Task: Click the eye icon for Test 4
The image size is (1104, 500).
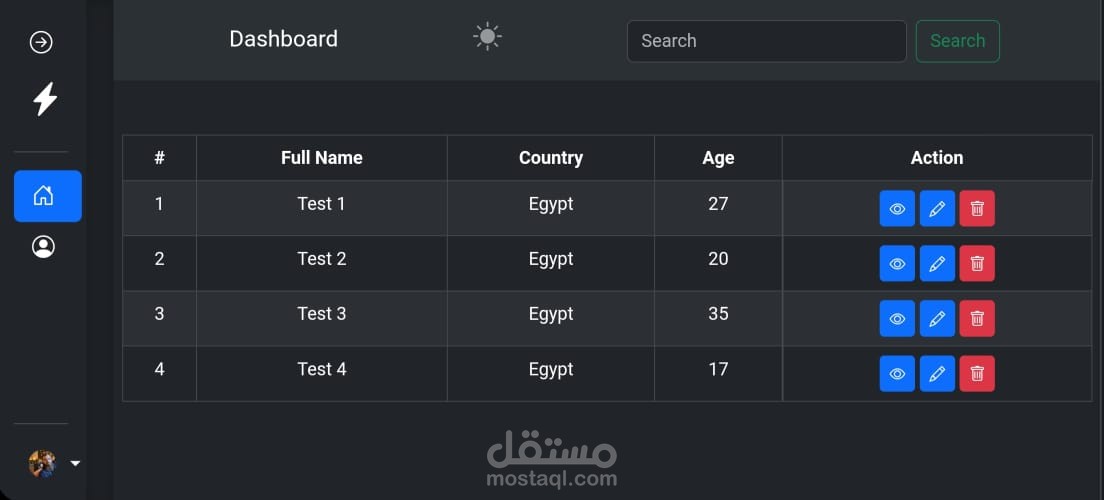Action: pos(897,374)
